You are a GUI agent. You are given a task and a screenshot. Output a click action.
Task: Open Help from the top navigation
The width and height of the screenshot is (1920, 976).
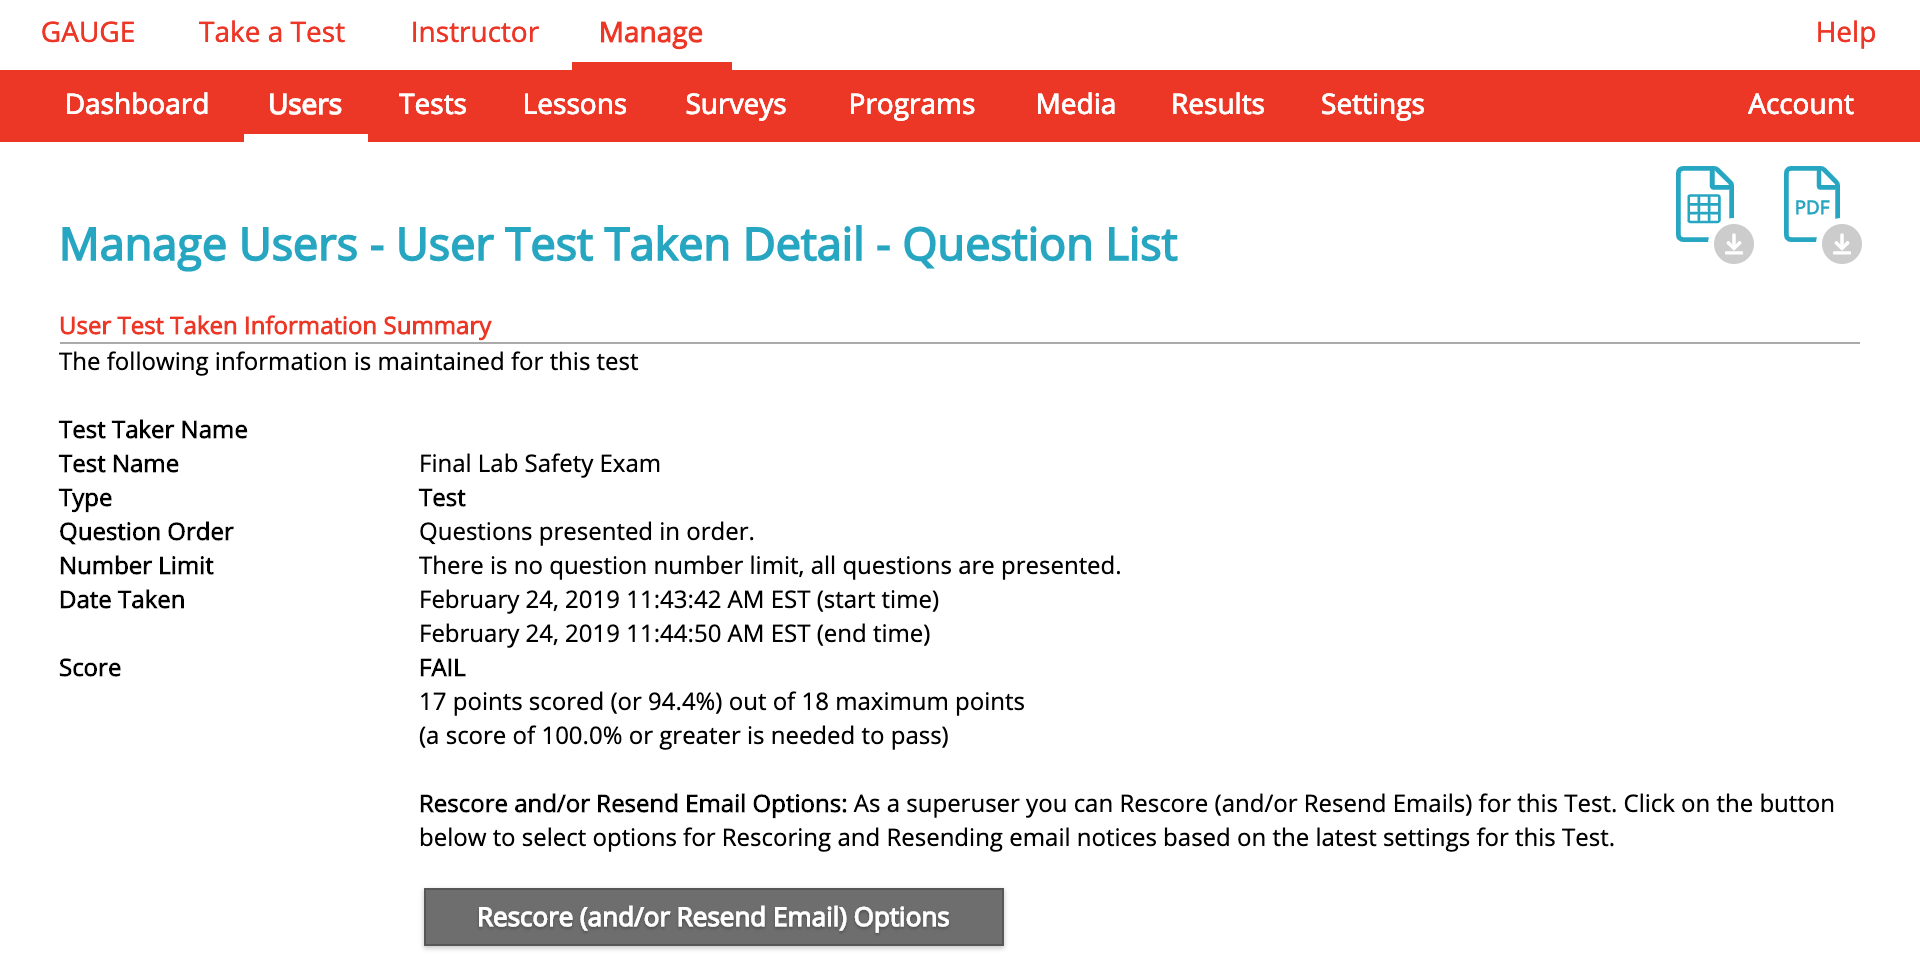(1844, 32)
